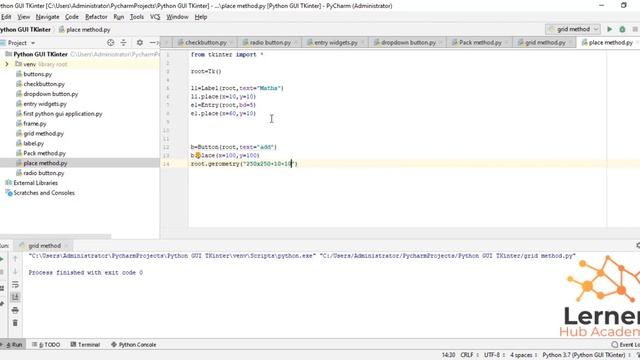Open the Event Log
This screenshot has height=360, width=640.
(x=626, y=344)
